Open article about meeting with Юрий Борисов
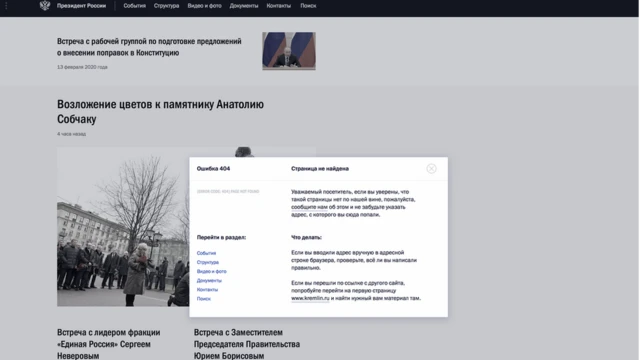Screen dimensions: 640x360 click(x=247, y=344)
